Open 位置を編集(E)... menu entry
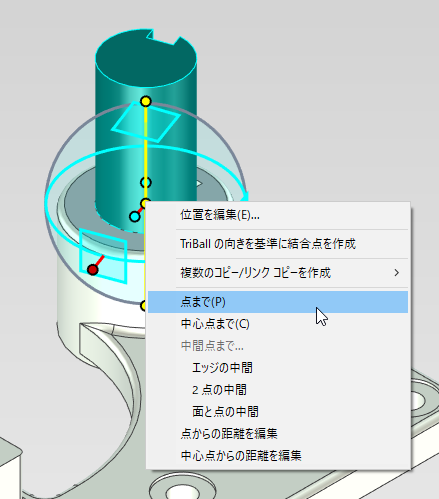The image size is (439, 499). click(278, 215)
